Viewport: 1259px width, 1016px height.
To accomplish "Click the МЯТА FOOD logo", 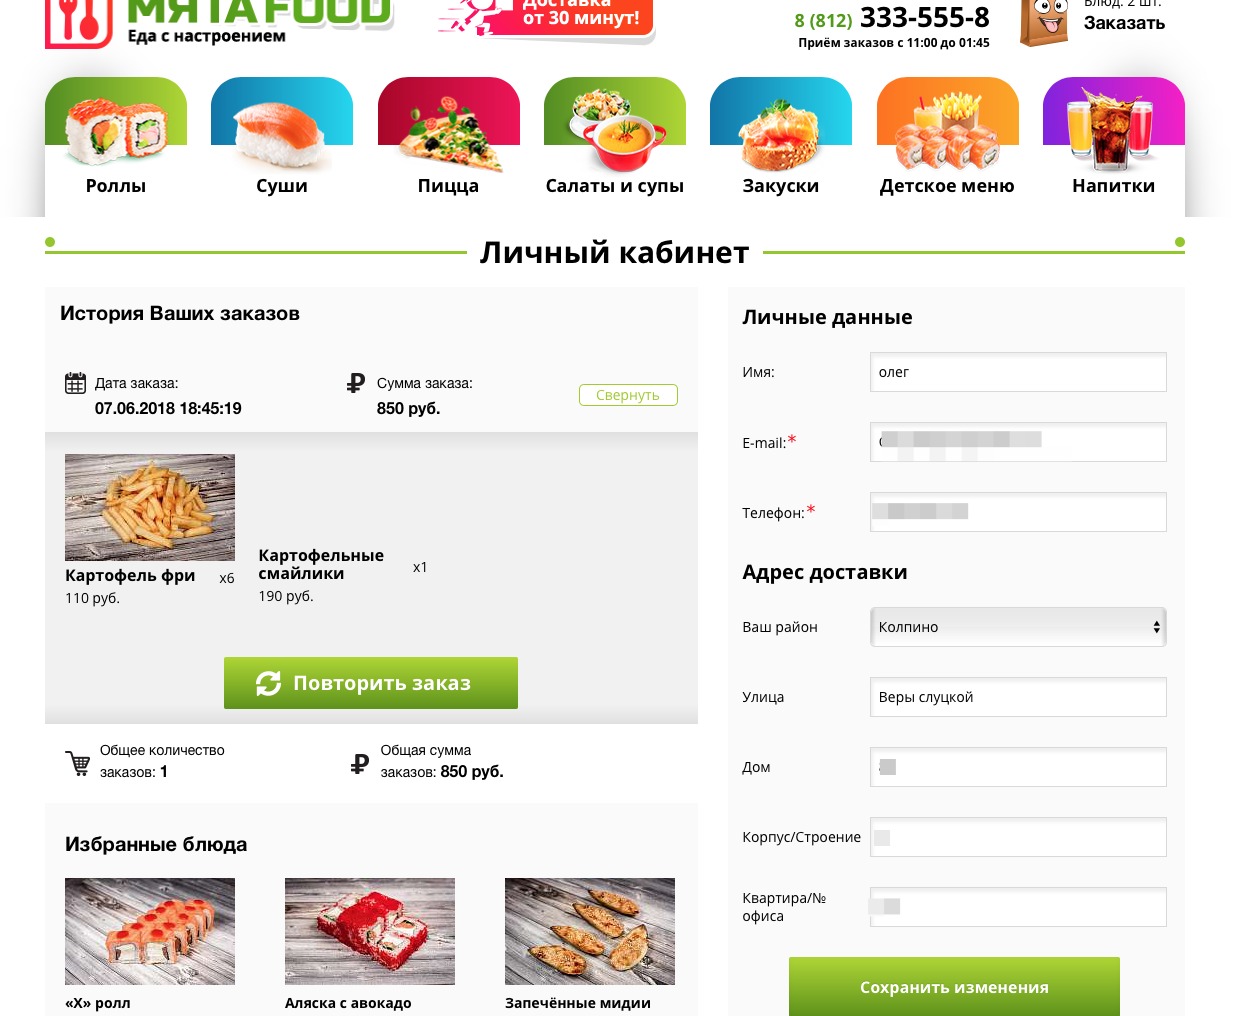I will coord(220,20).
